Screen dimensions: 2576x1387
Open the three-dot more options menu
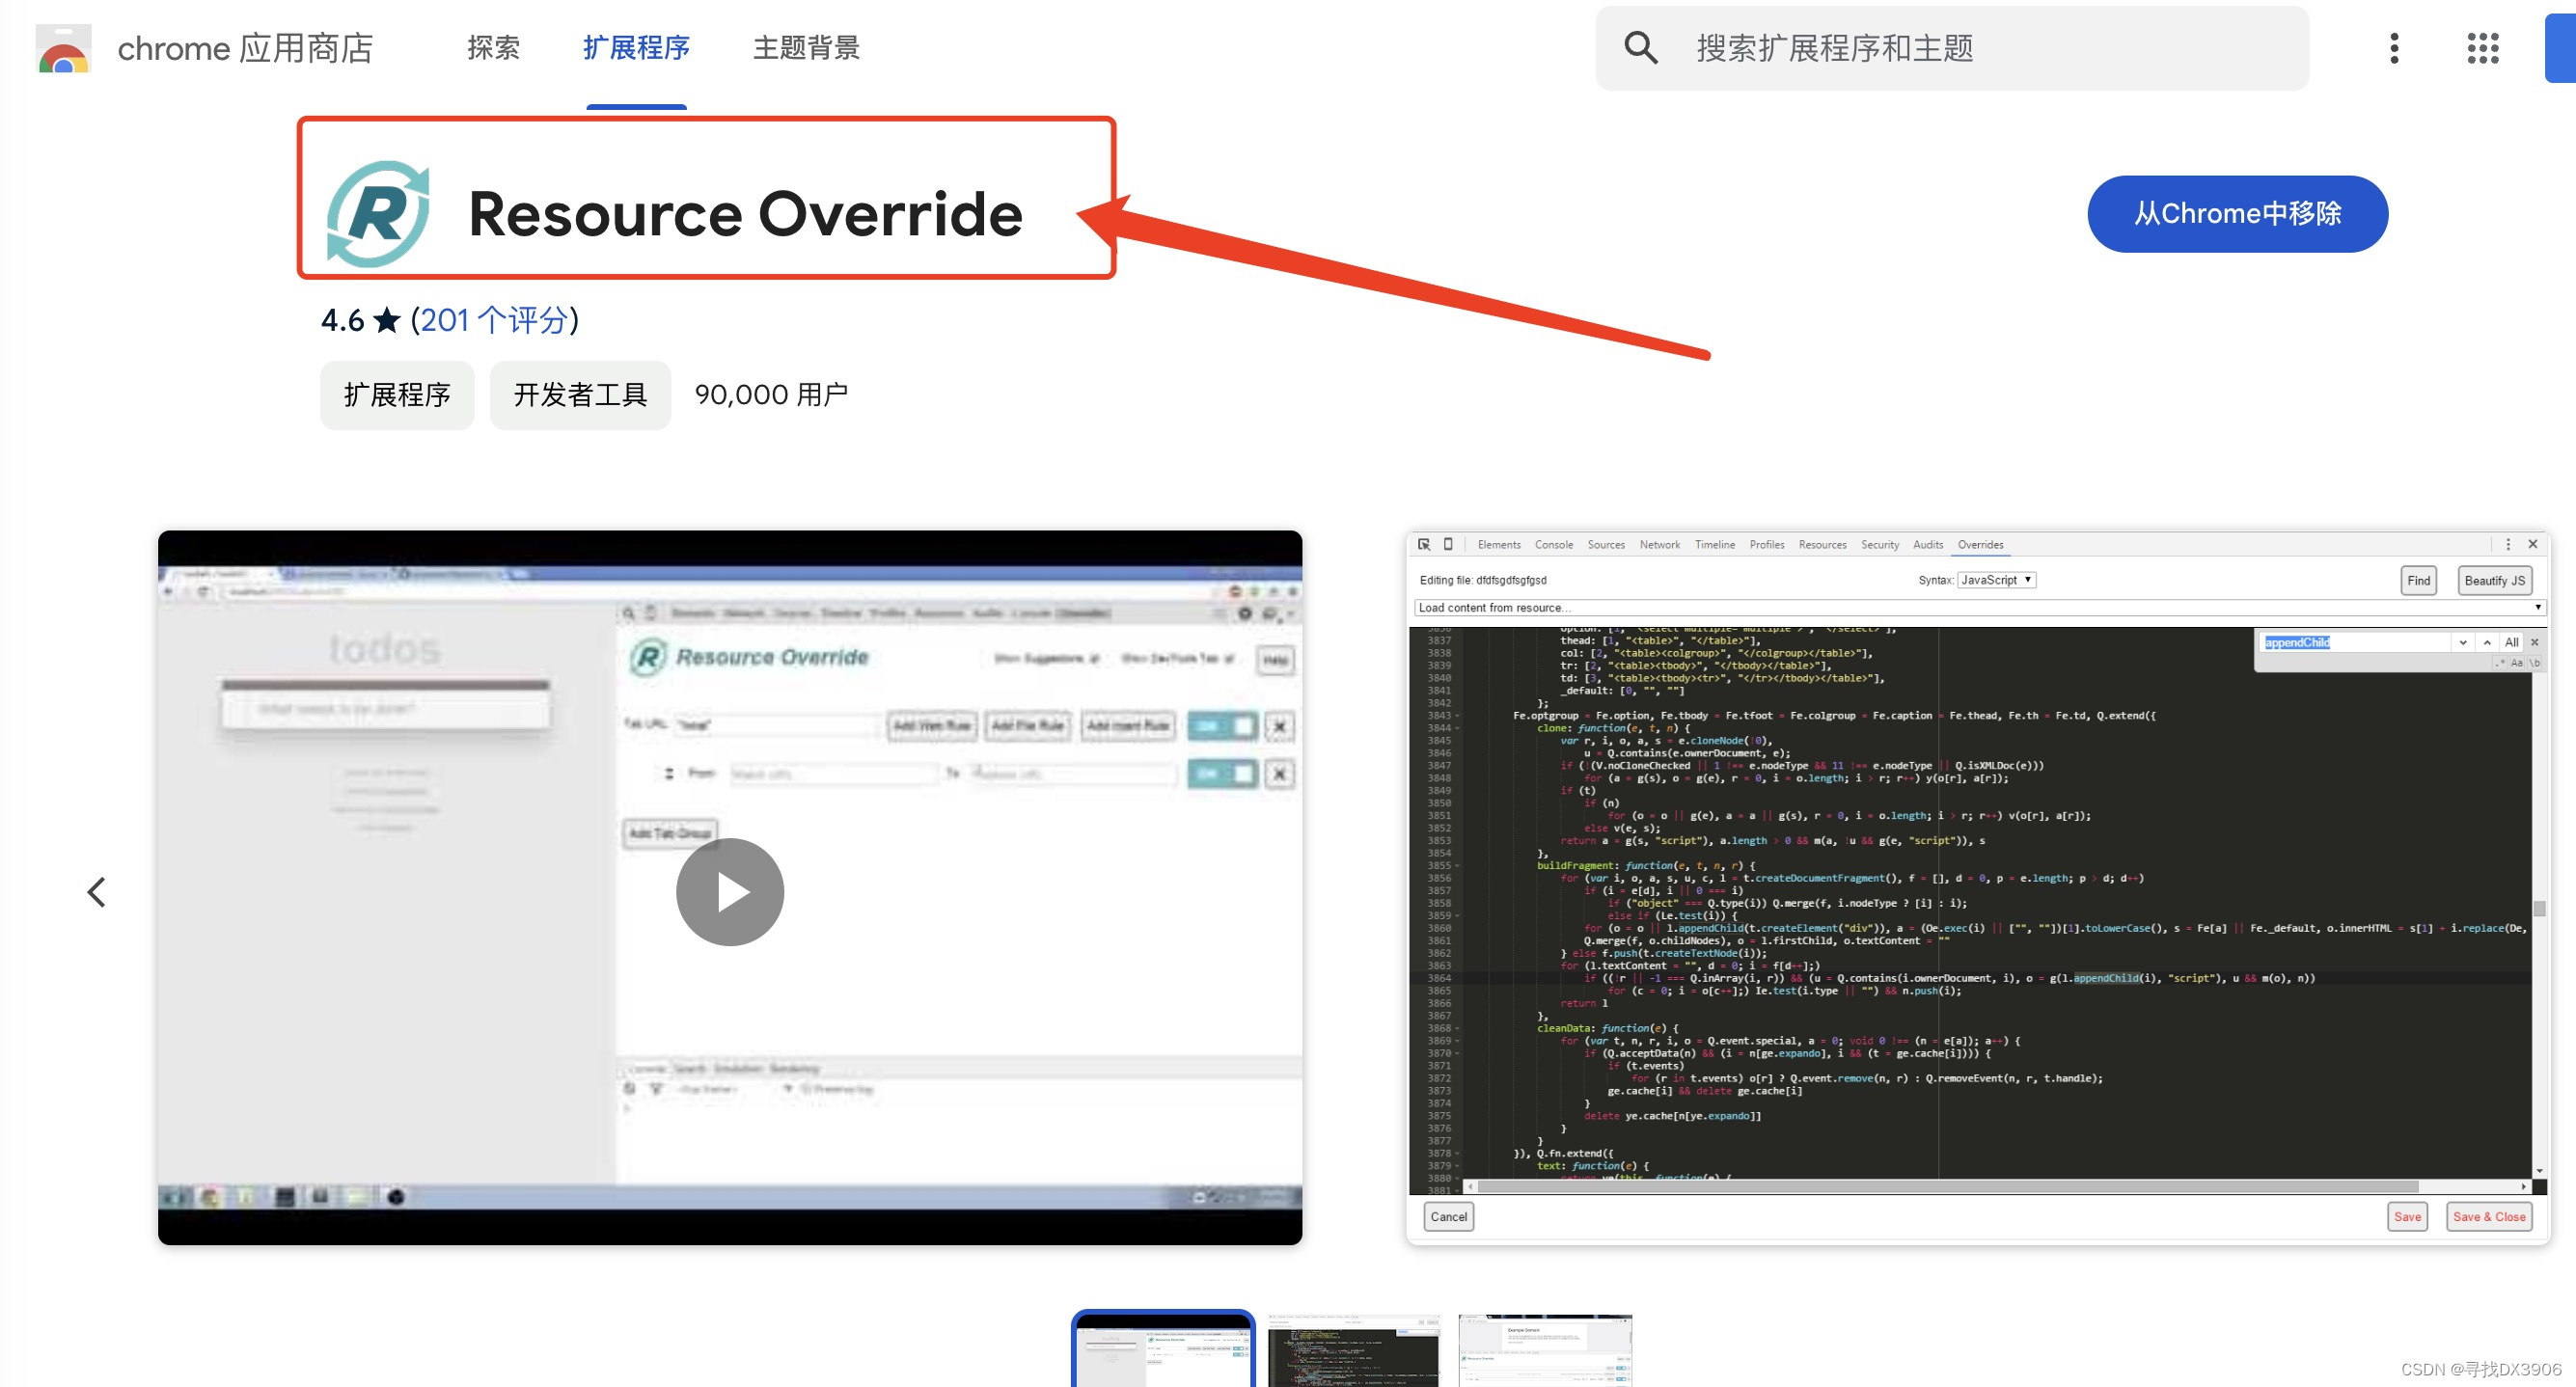pyautogui.click(x=2393, y=48)
